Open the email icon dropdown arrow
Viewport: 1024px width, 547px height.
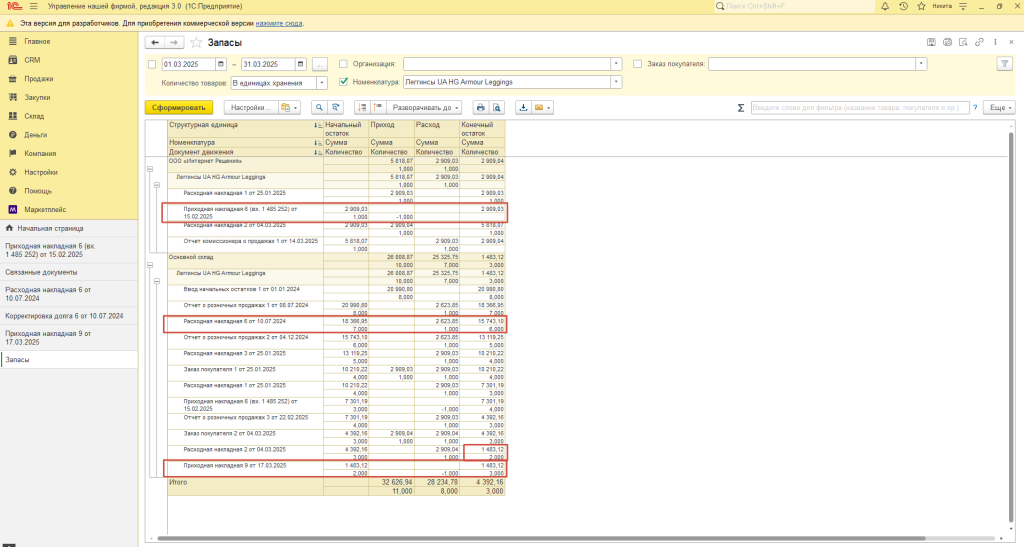549,108
